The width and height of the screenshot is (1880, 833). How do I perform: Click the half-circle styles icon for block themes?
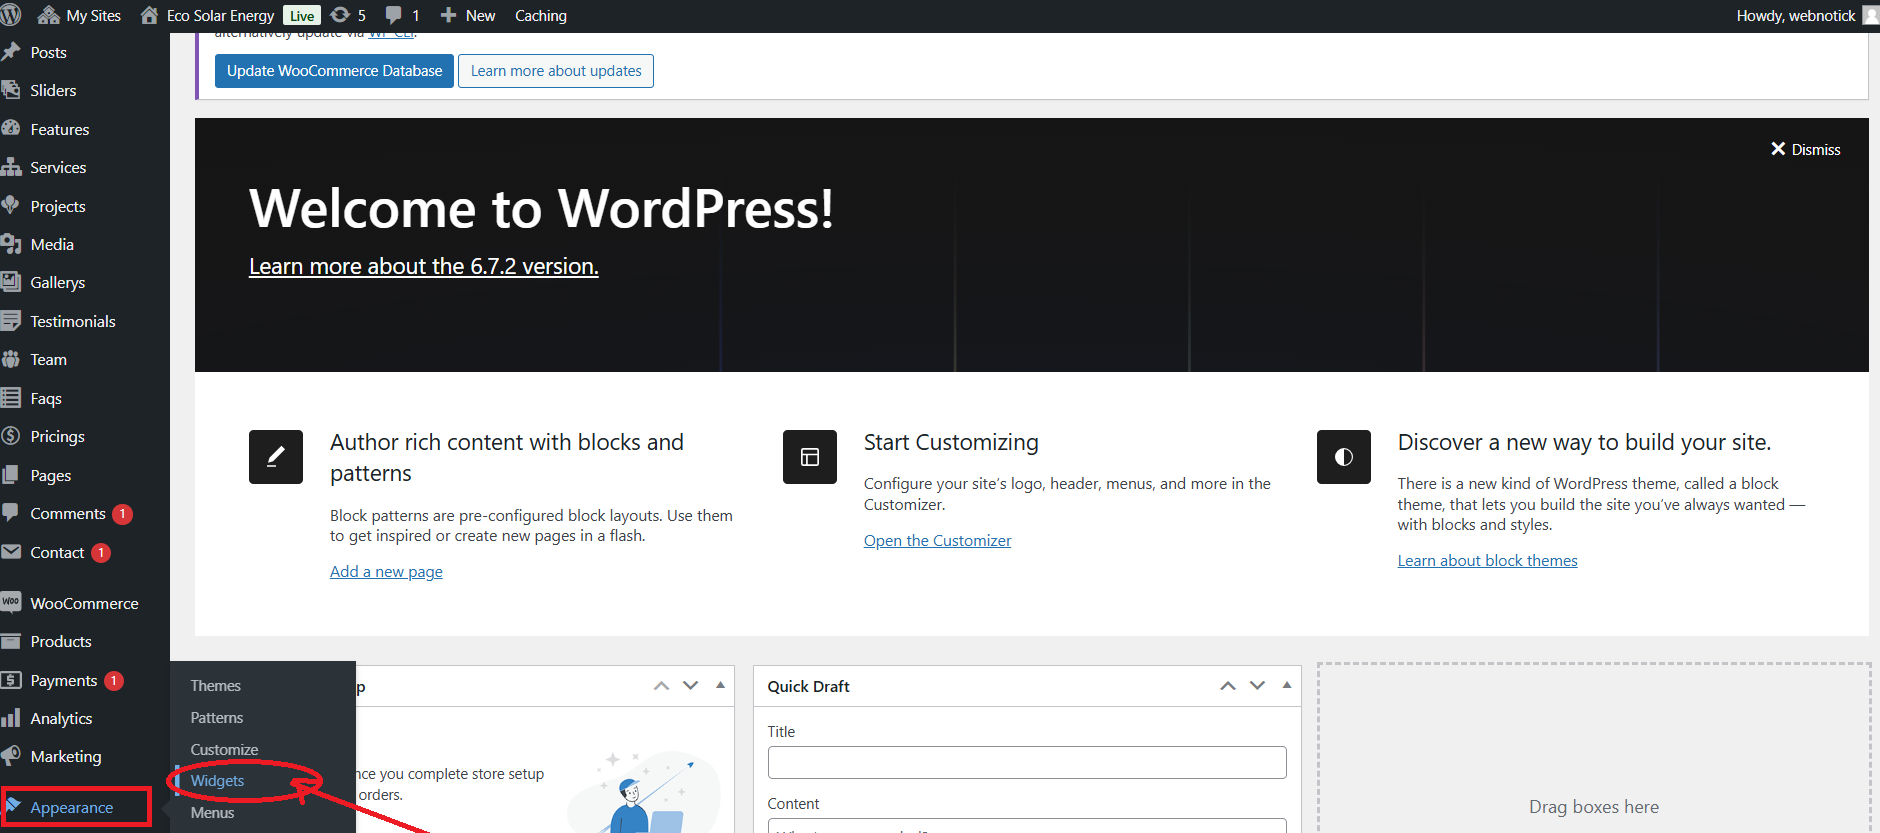pos(1343,457)
